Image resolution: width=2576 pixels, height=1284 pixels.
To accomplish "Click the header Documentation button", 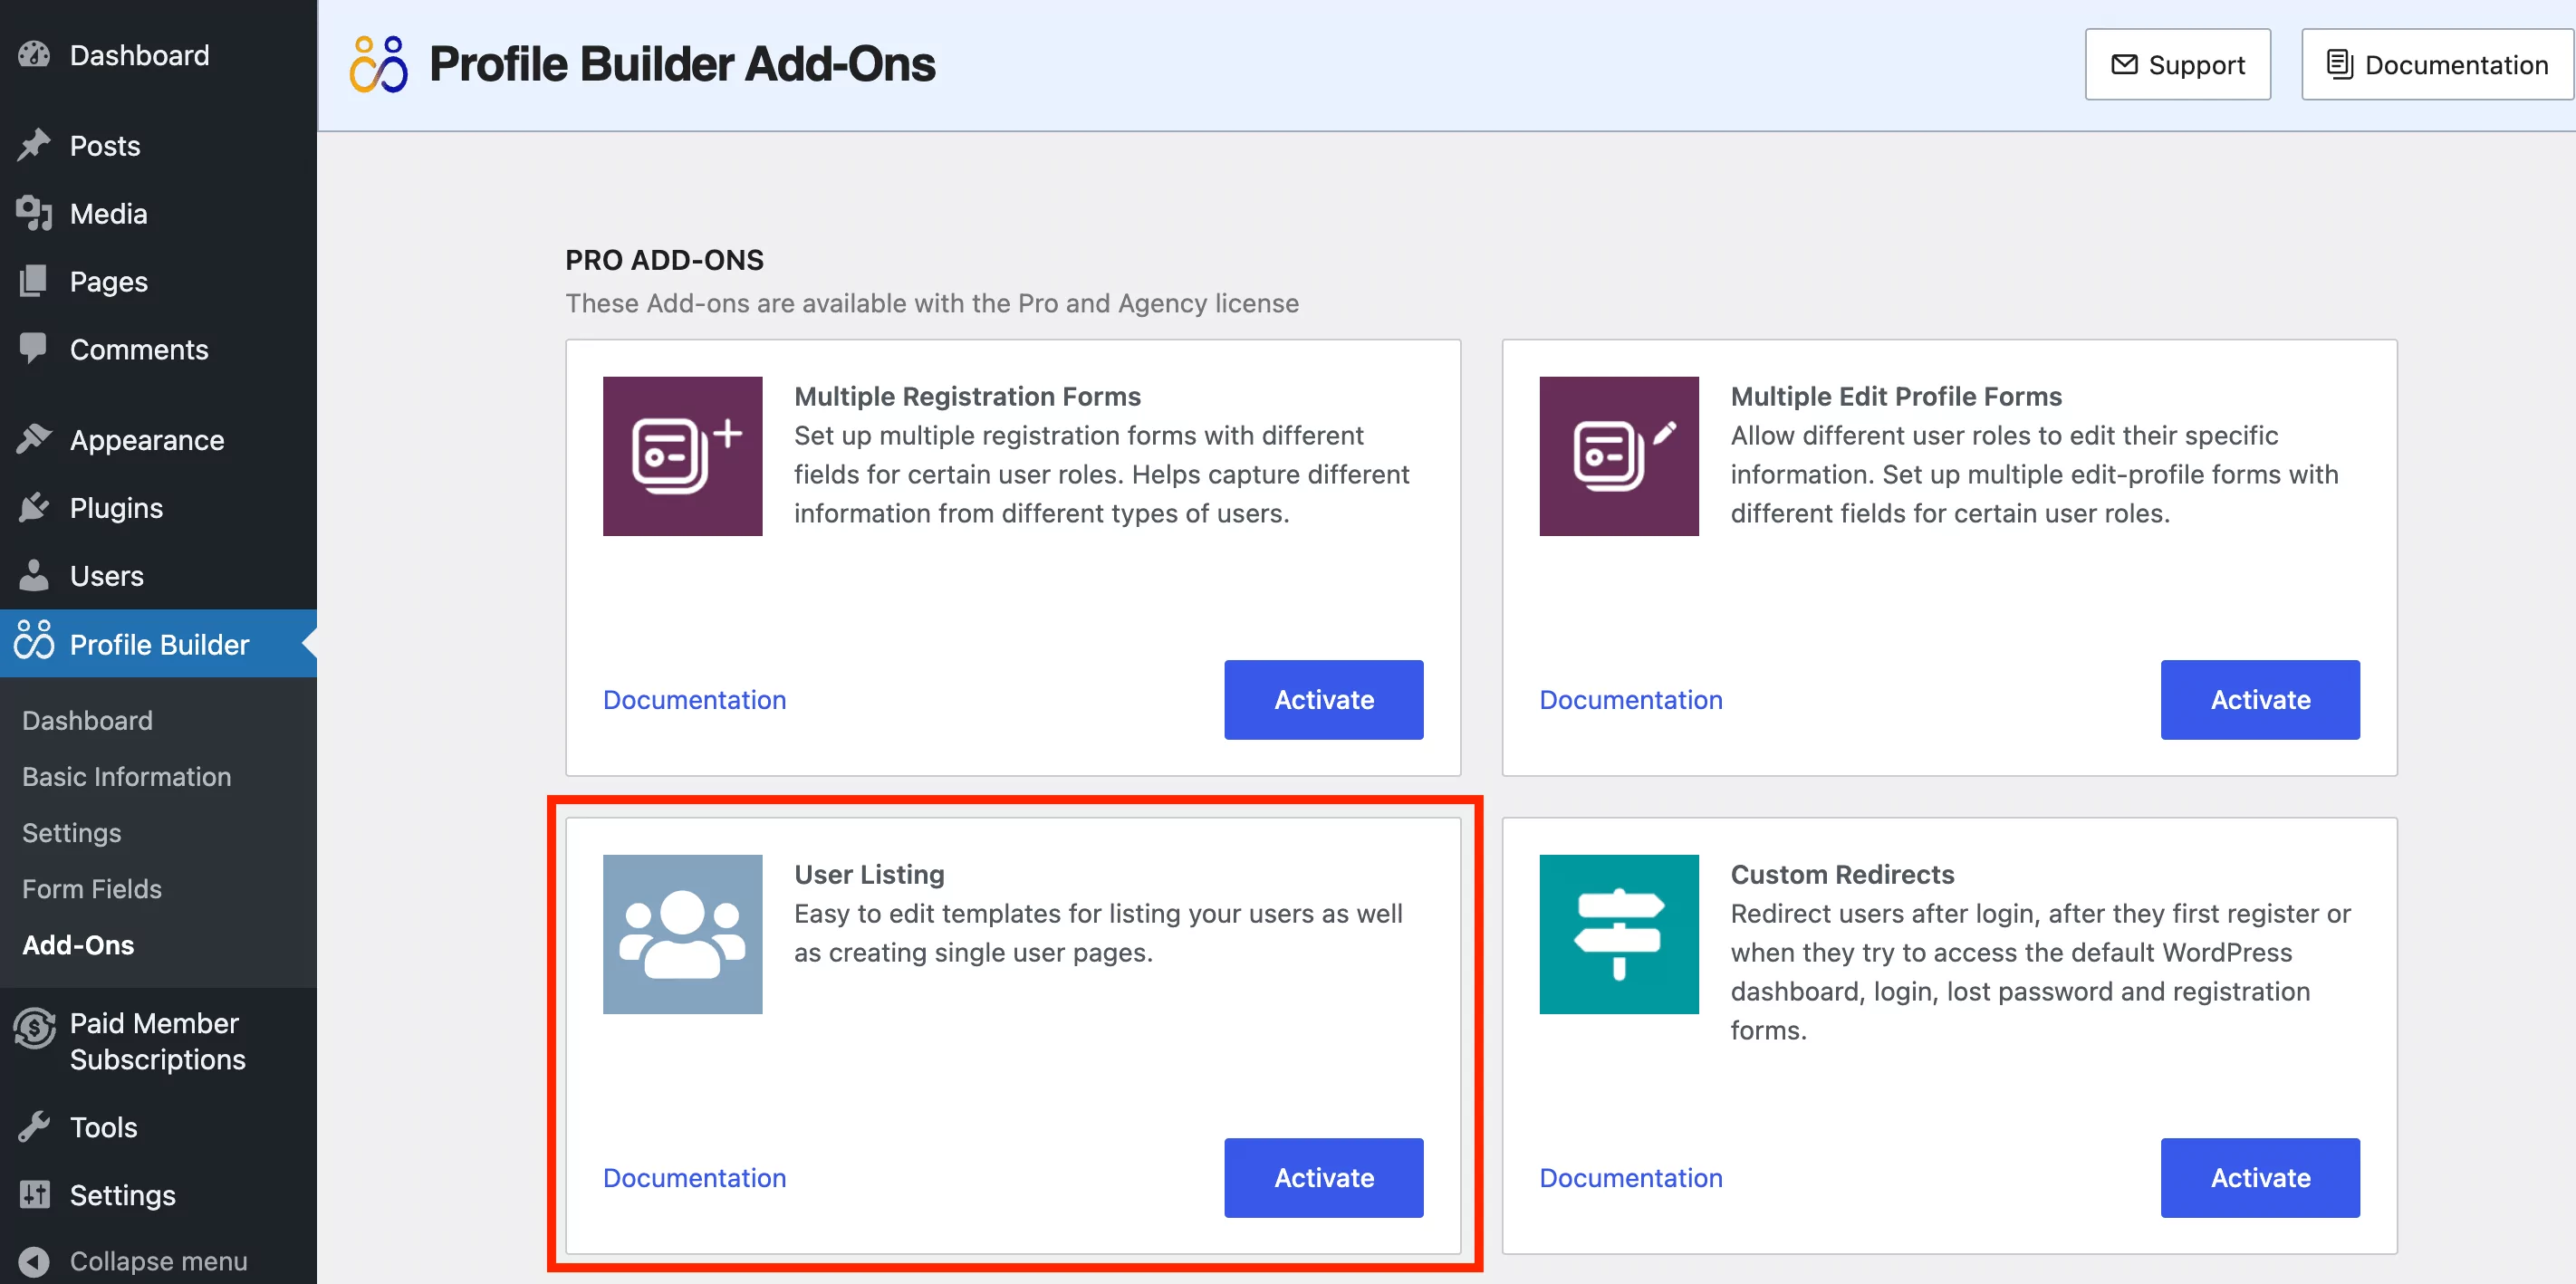I will [2438, 65].
